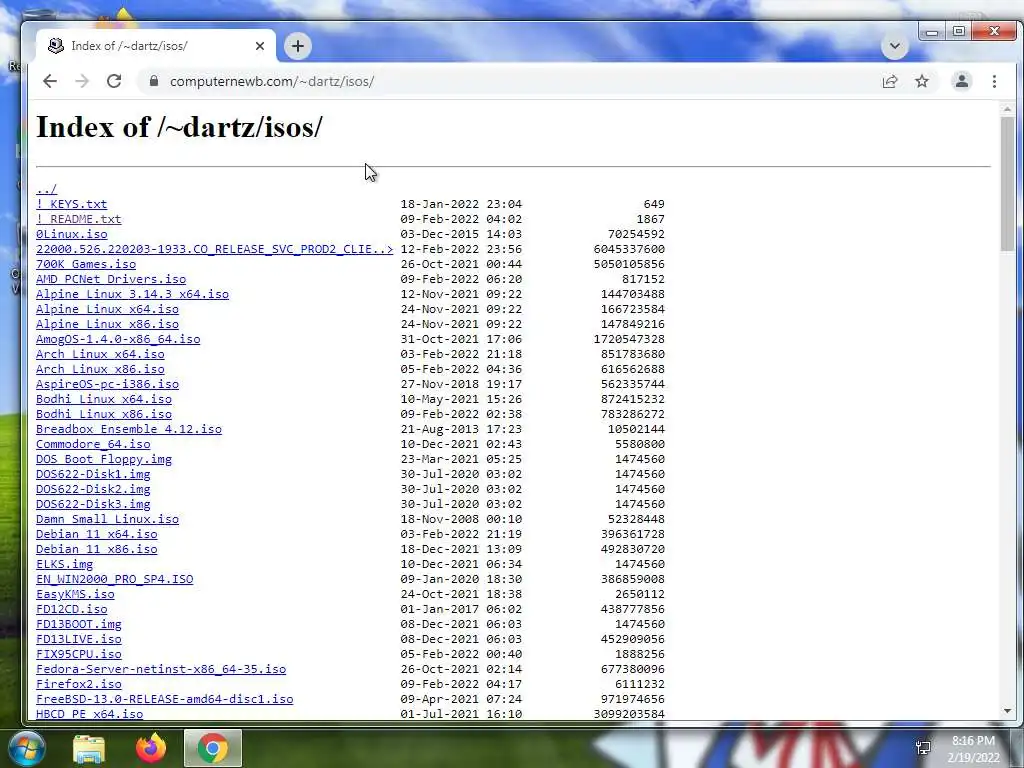
Task: Click the ELKS.img link
Action: (x=65, y=565)
